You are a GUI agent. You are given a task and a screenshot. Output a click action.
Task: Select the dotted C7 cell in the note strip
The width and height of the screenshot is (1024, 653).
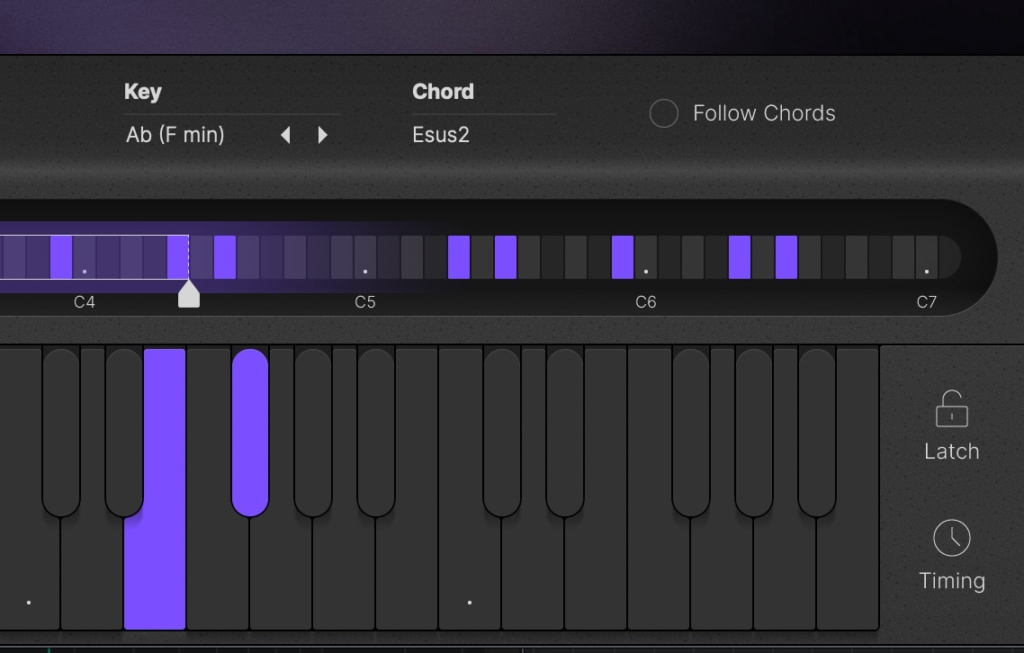pyautogui.click(x=927, y=257)
